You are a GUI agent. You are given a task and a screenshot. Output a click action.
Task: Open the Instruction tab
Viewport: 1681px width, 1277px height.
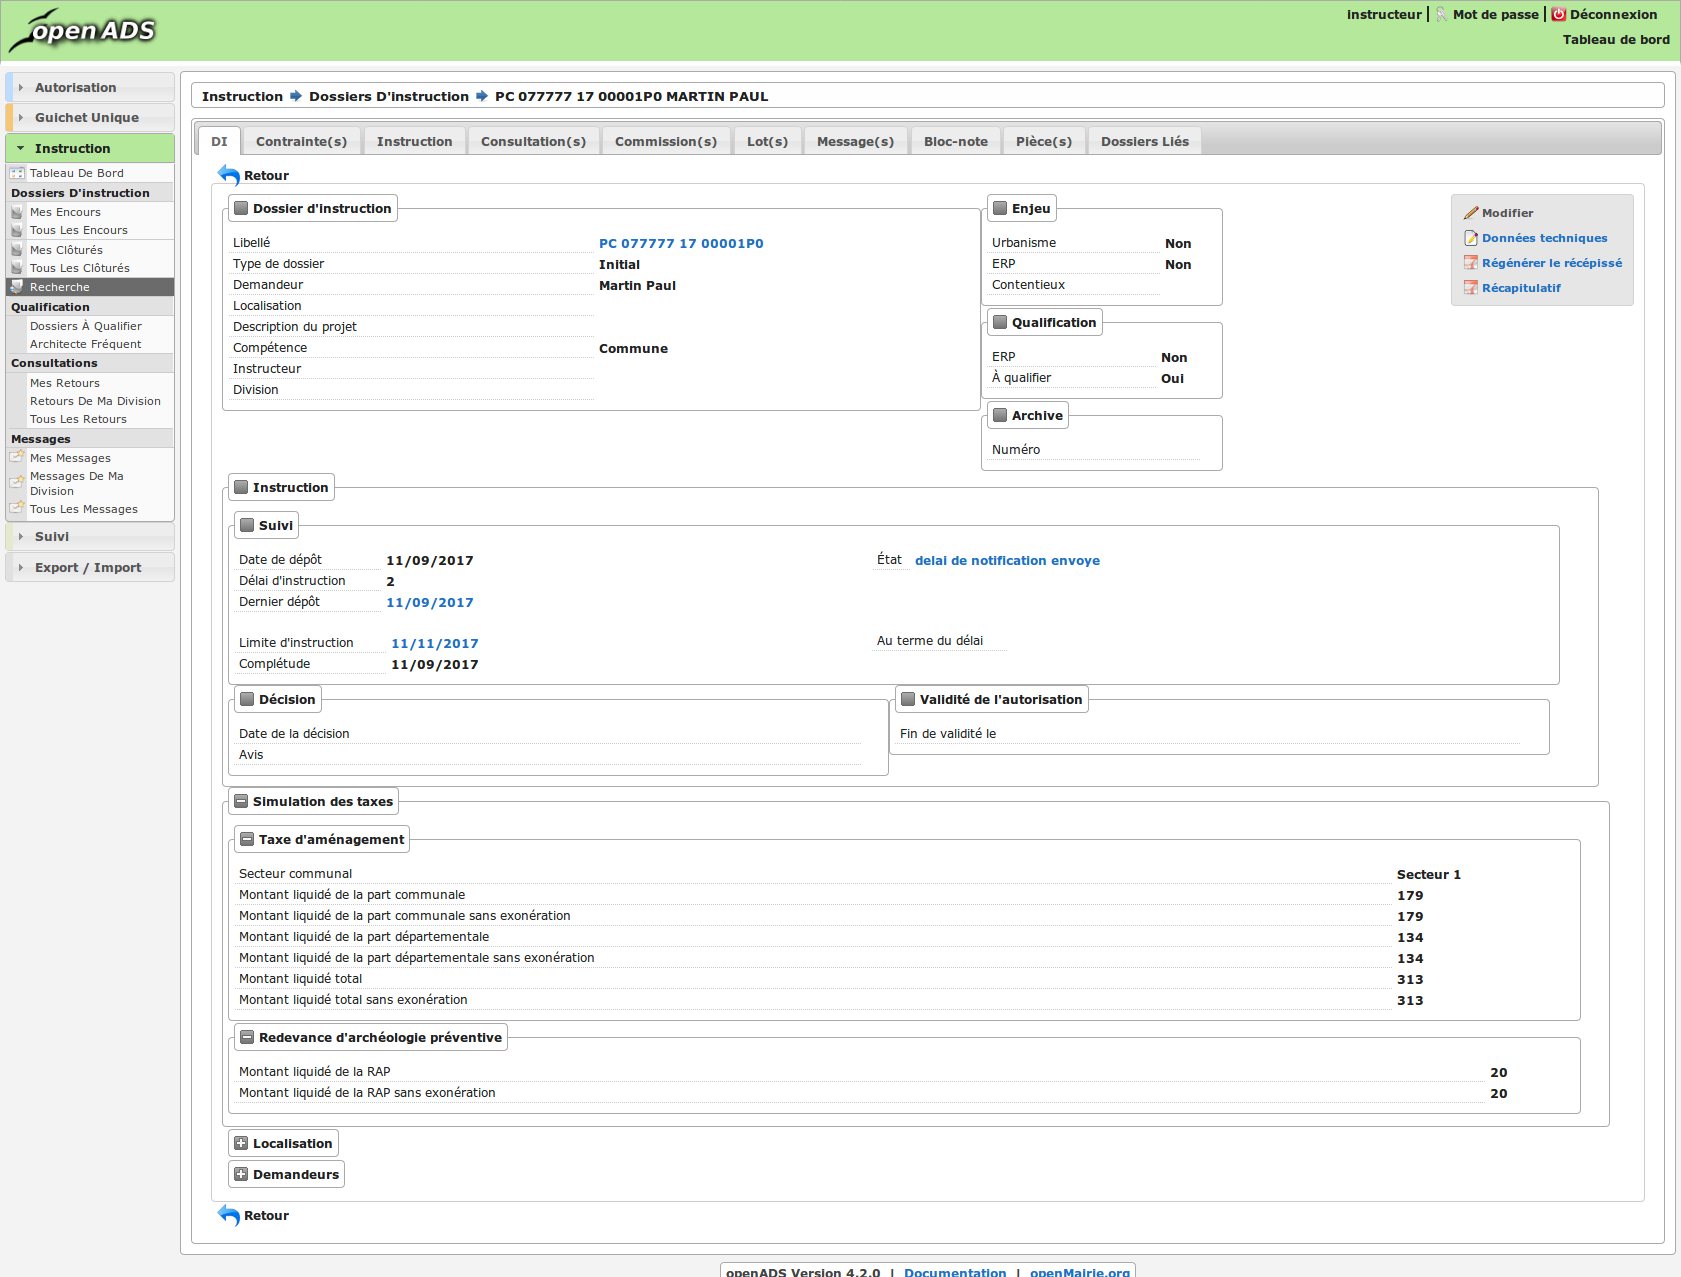tap(415, 142)
